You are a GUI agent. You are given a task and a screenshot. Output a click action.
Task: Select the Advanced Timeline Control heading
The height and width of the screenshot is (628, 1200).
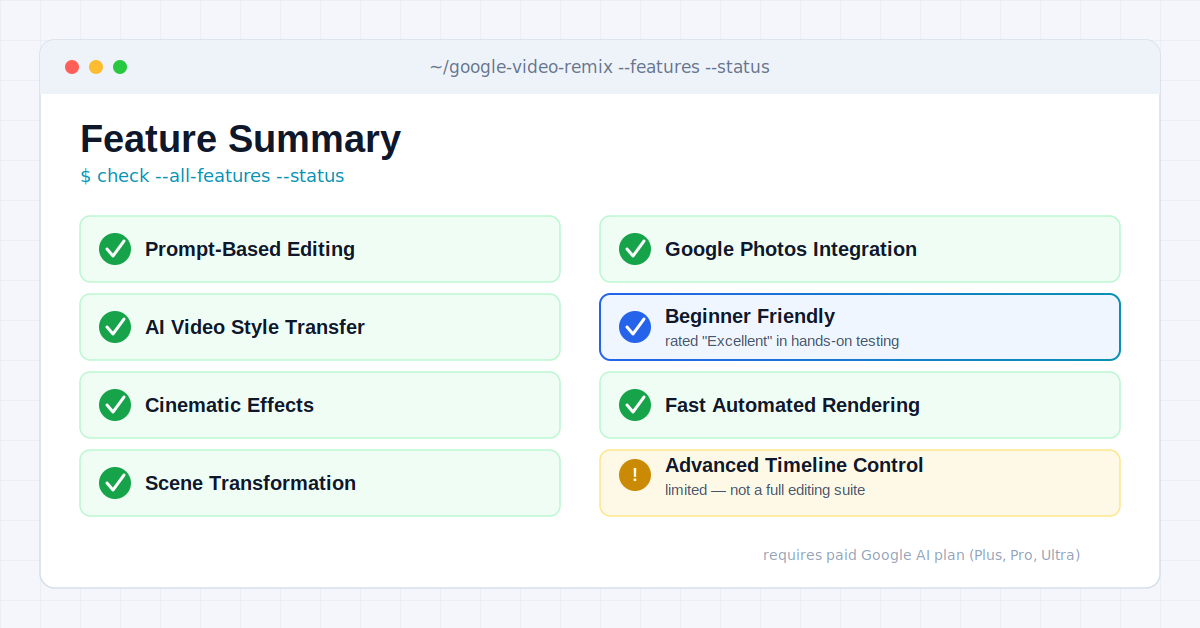click(794, 465)
